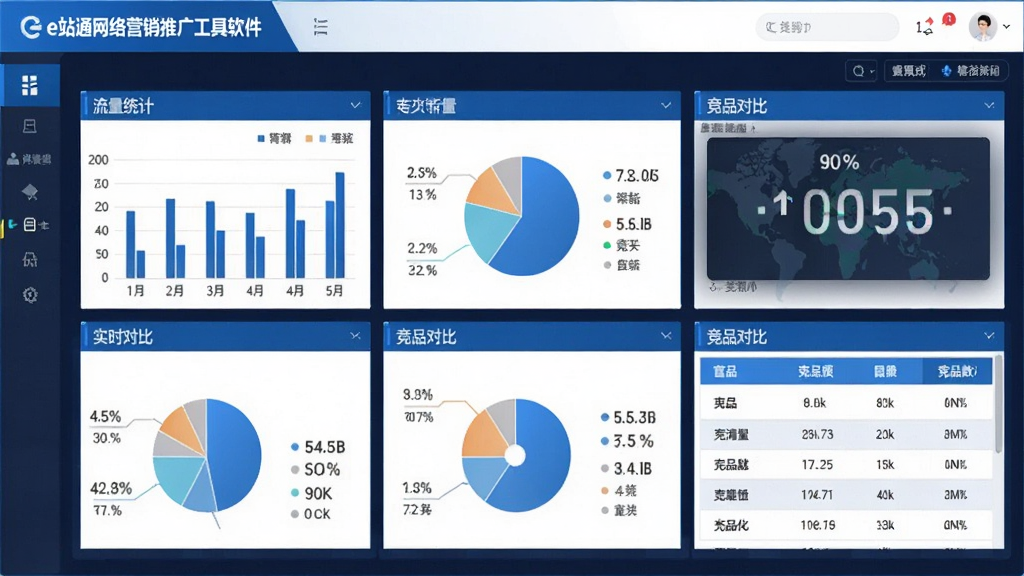Viewport: 1024px width, 576px height.
Task: Click the 40k cell in the table
Action: (885, 495)
